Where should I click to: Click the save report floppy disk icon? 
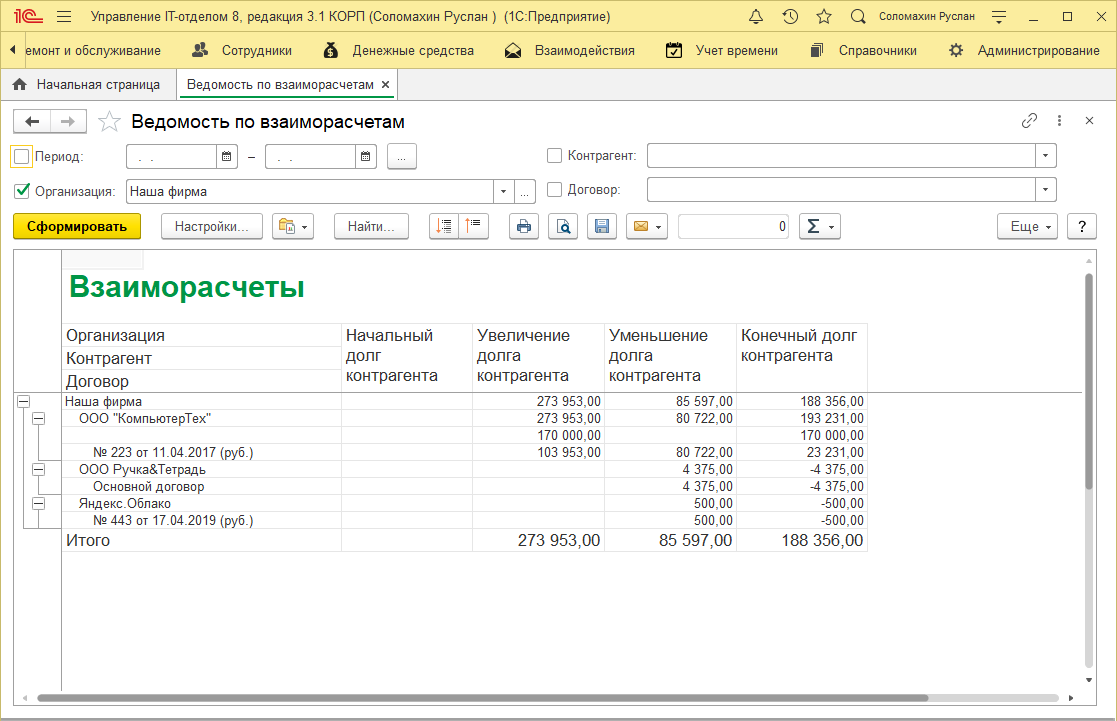602,227
